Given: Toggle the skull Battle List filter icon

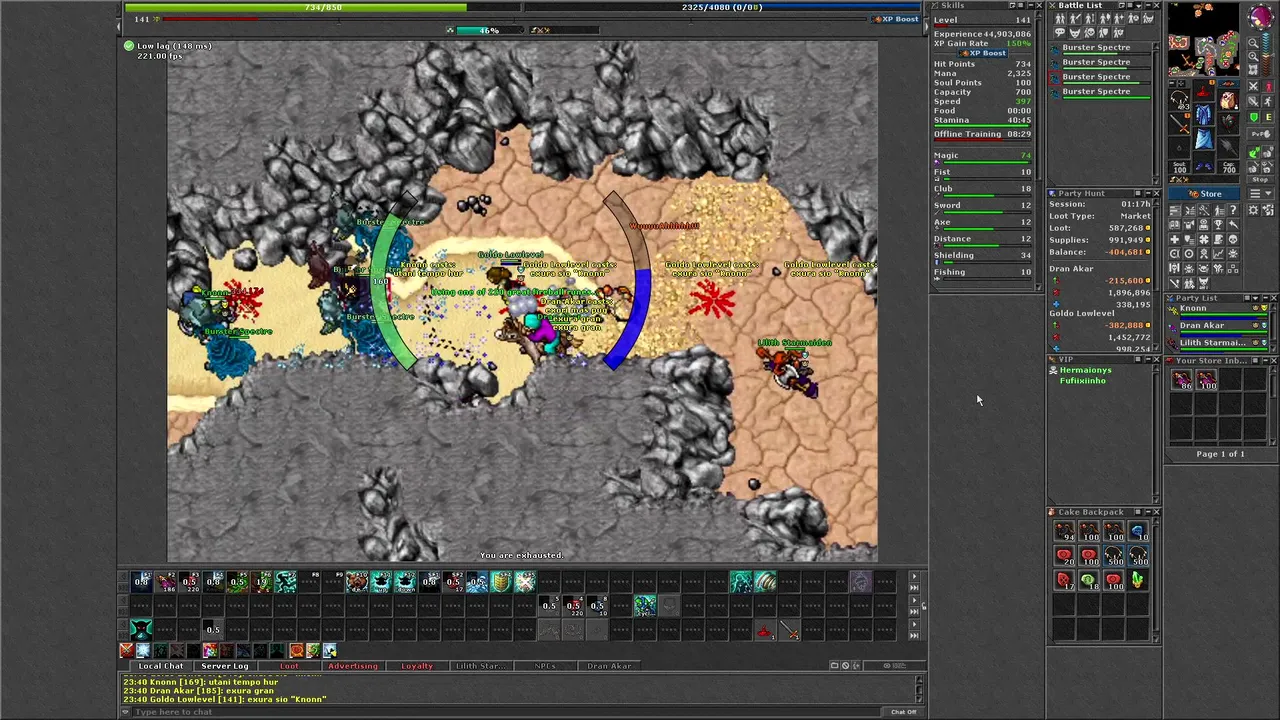Looking at the screenshot, I should [1090, 32].
